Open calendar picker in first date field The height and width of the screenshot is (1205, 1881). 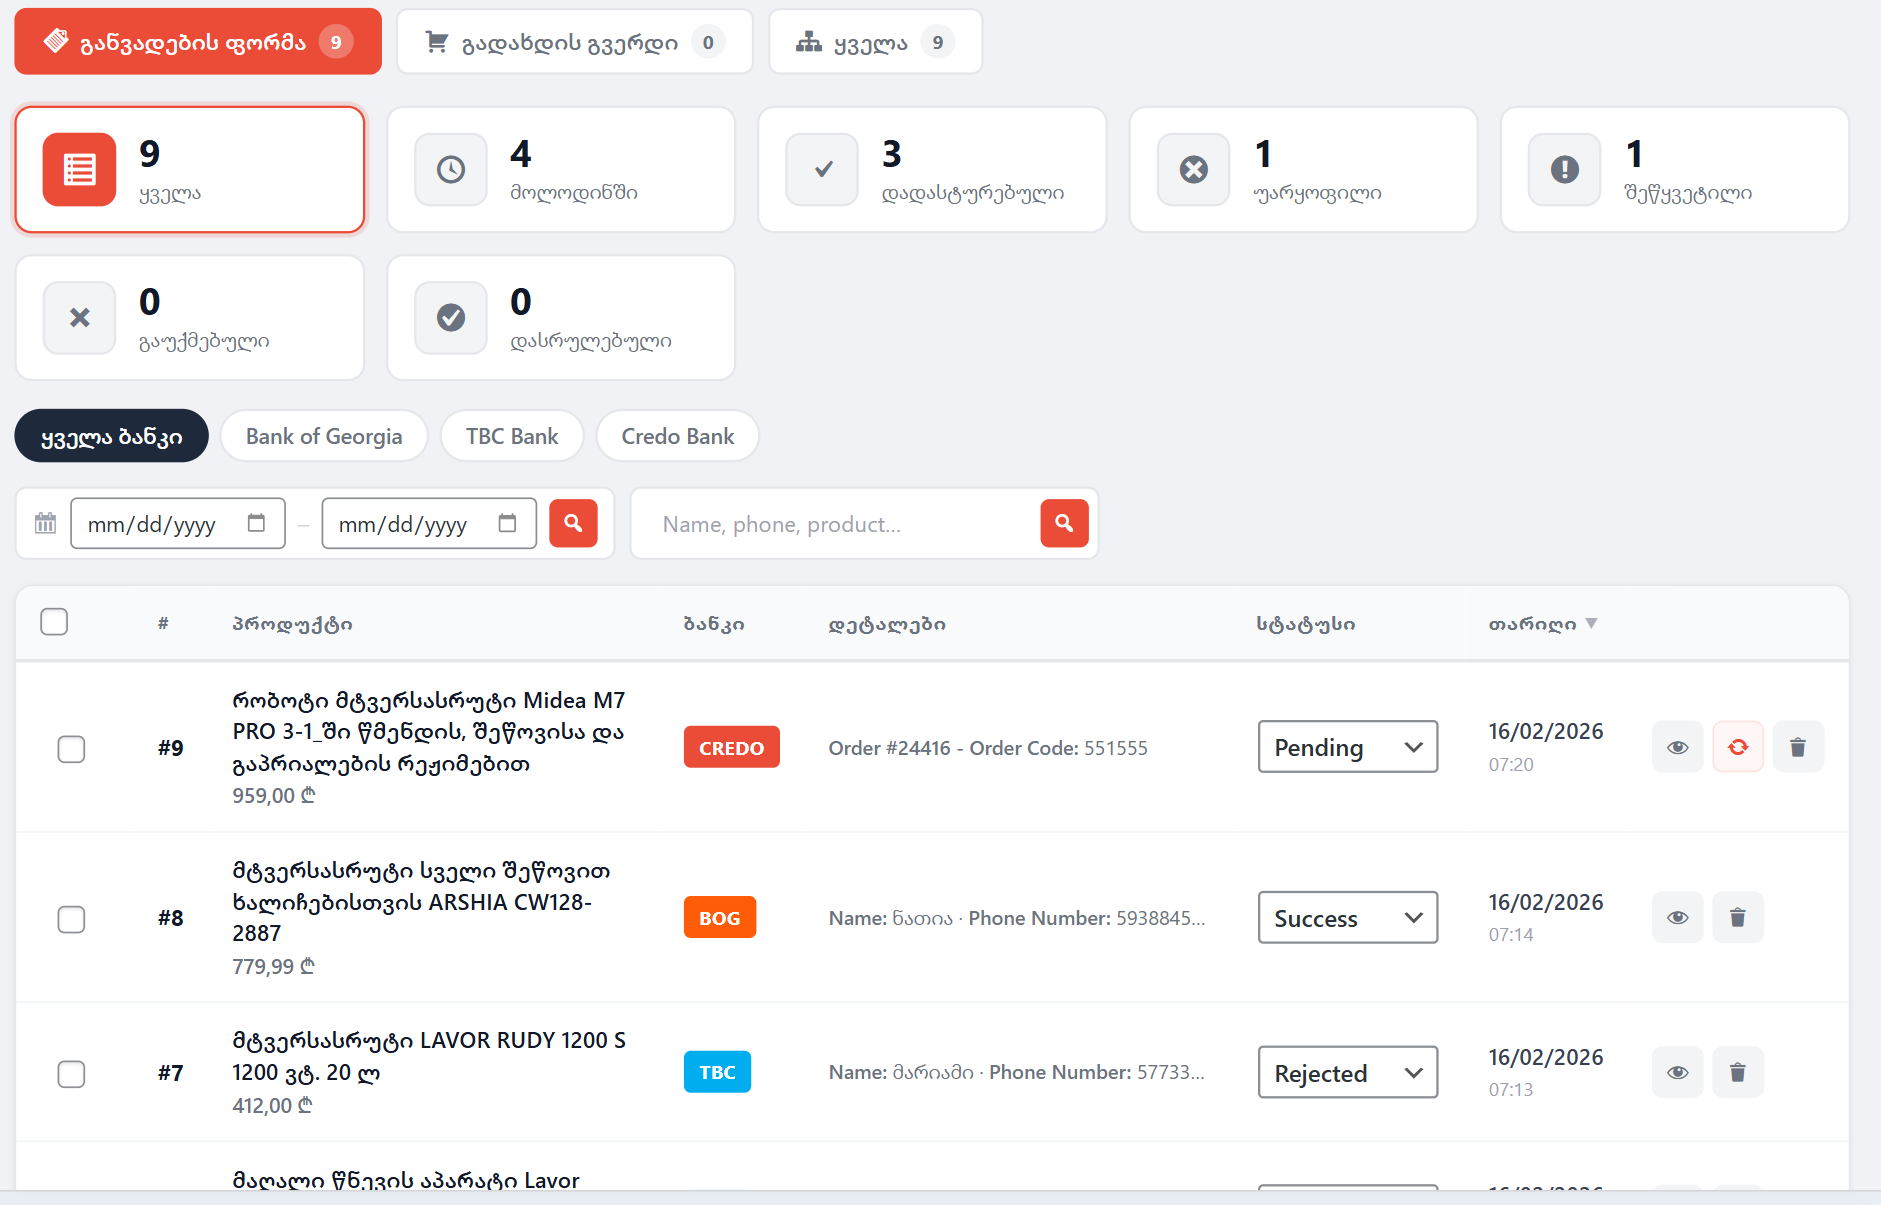click(256, 523)
